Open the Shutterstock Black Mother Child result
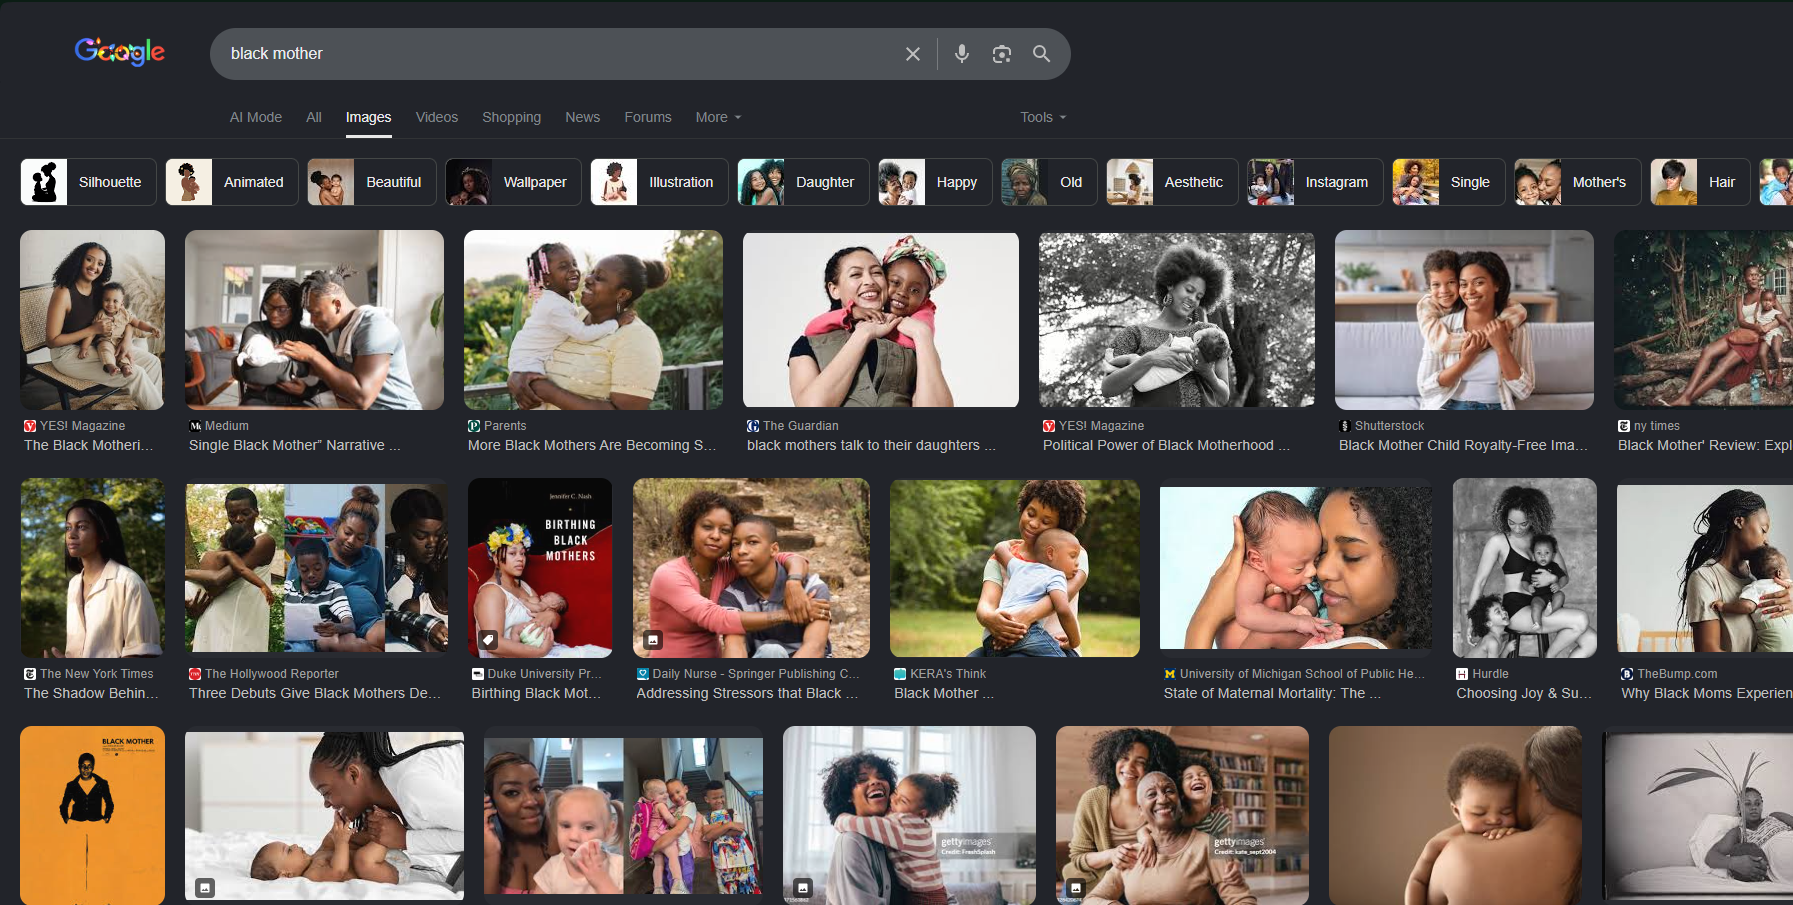The image size is (1793, 905). click(x=1463, y=445)
